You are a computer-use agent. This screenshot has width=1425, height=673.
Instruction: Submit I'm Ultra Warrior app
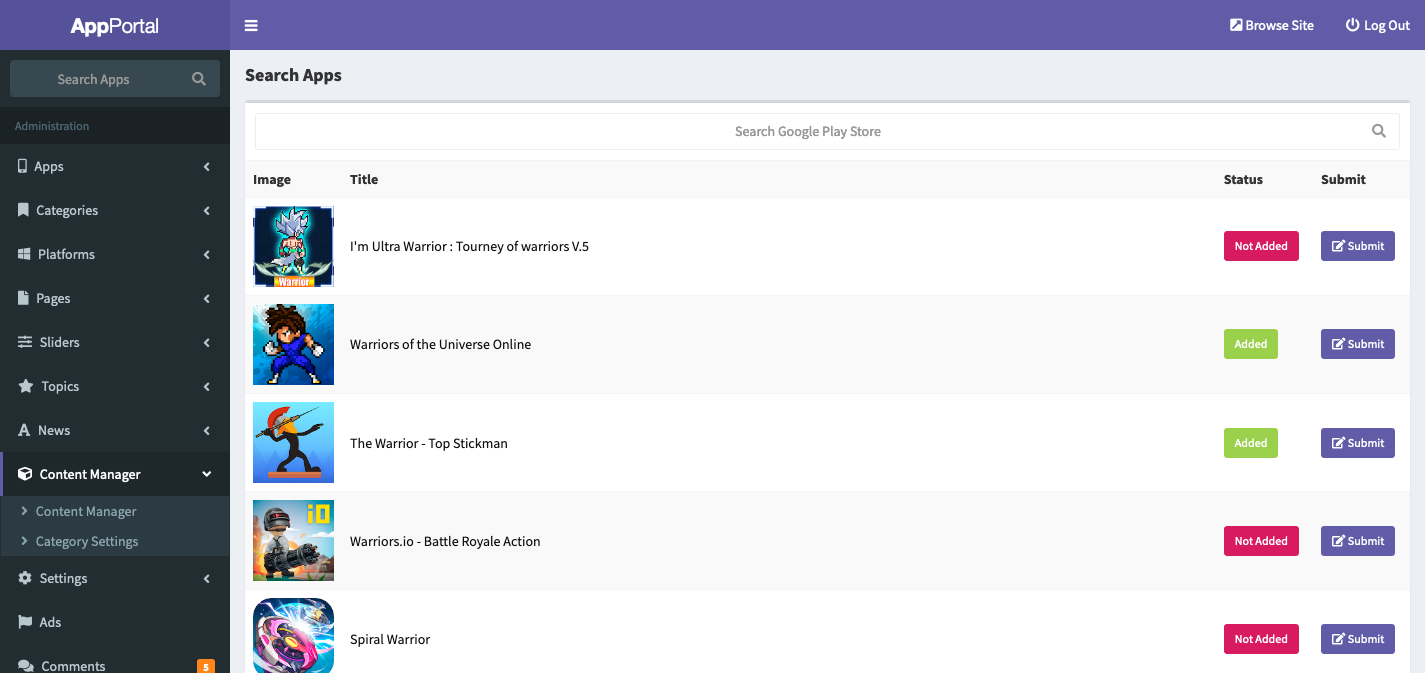click(x=1357, y=246)
